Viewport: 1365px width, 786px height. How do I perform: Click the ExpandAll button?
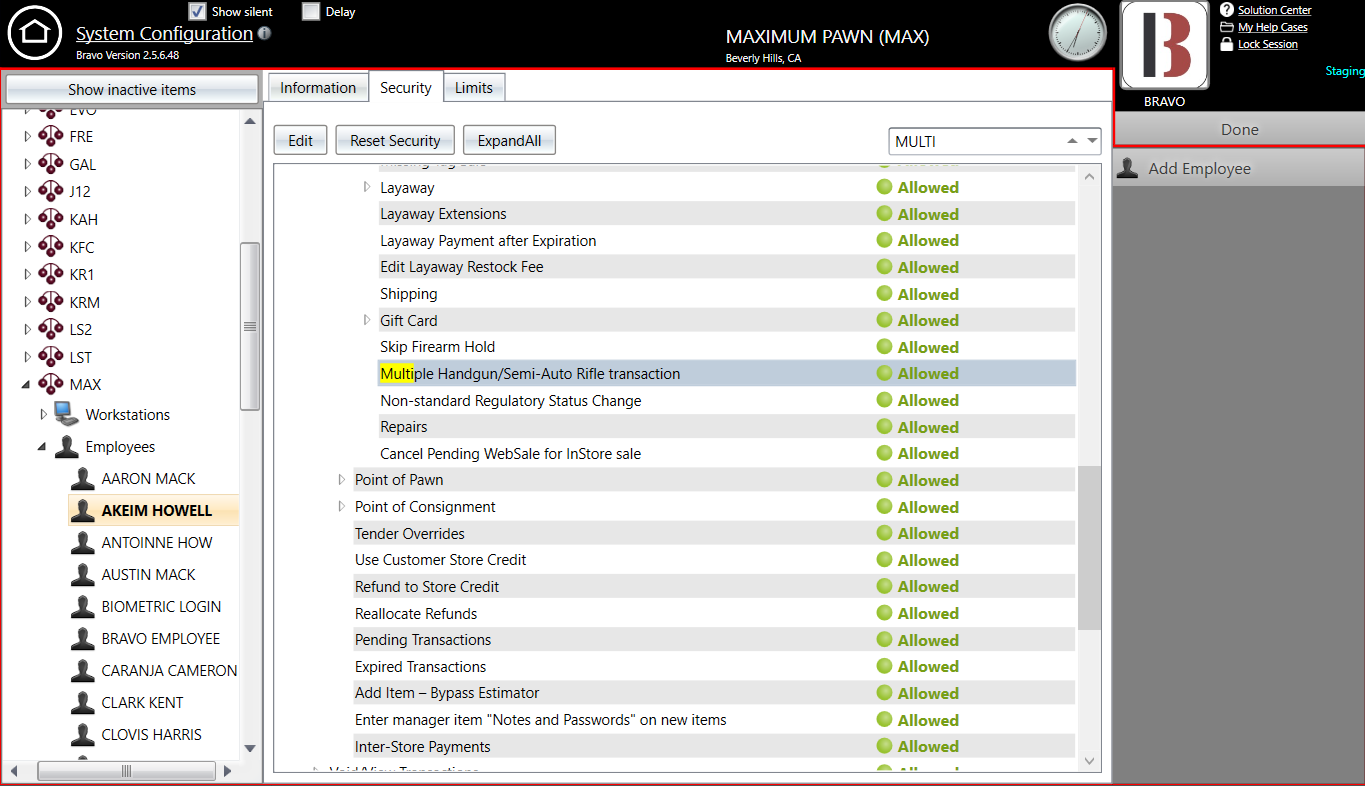click(x=510, y=141)
